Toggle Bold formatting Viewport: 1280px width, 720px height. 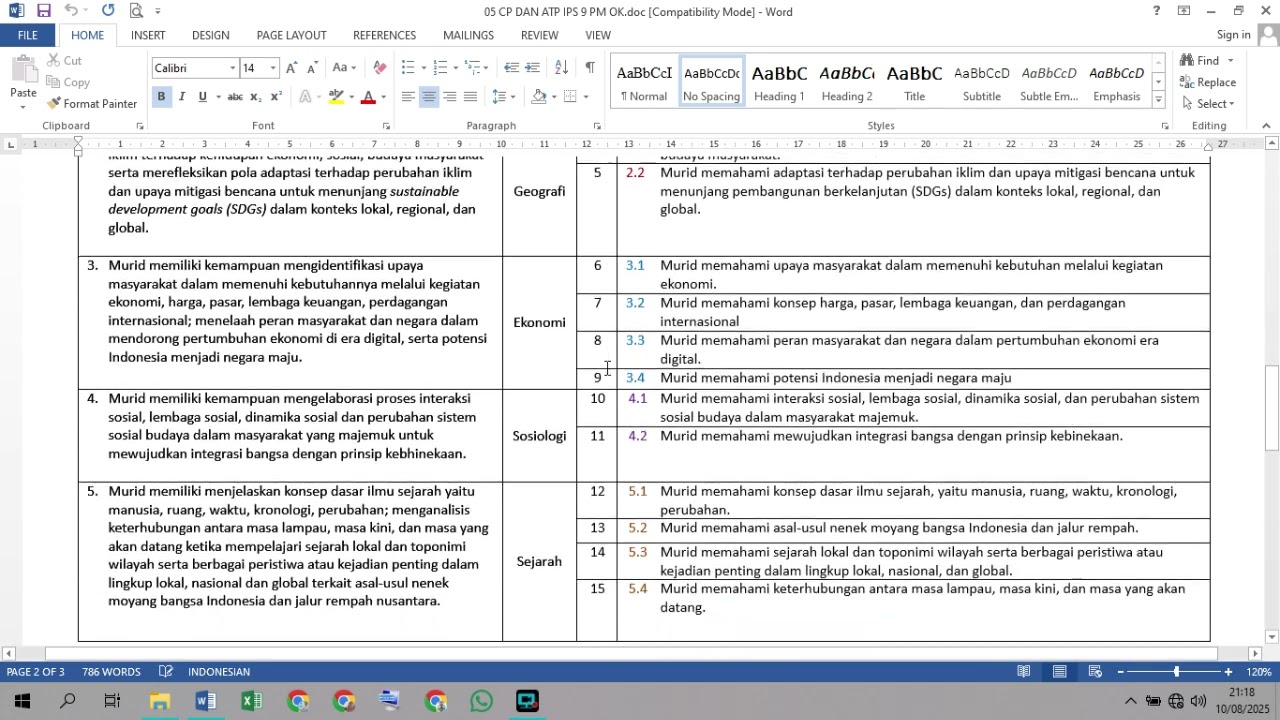[161, 97]
